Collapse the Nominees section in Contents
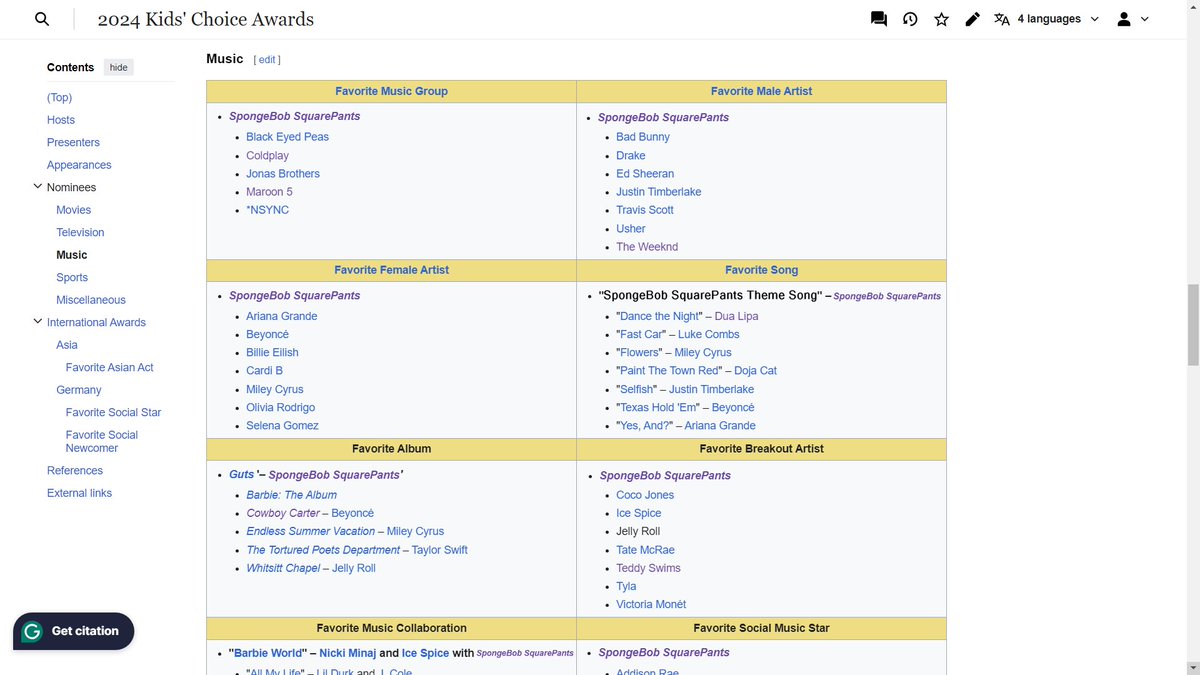The width and height of the screenshot is (1200, 675). [x=38, y=187]
